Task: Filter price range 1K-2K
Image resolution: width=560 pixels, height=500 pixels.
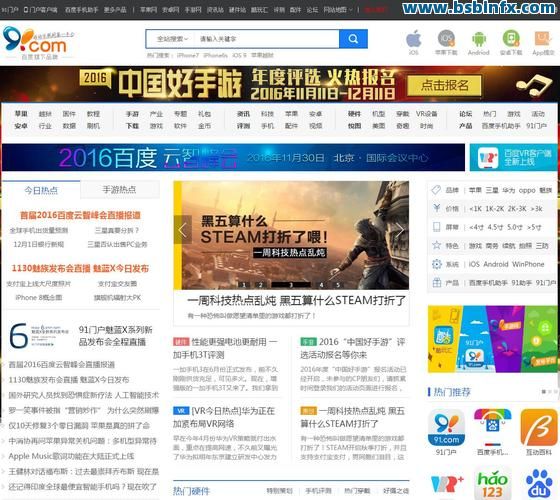Action: pyautogui.click(x=496, y=209)
